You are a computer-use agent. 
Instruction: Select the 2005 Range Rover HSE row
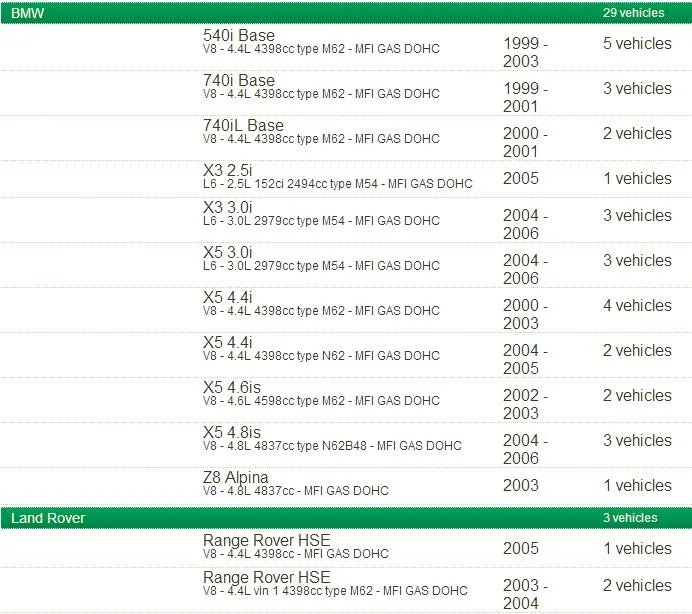point(346,548)
